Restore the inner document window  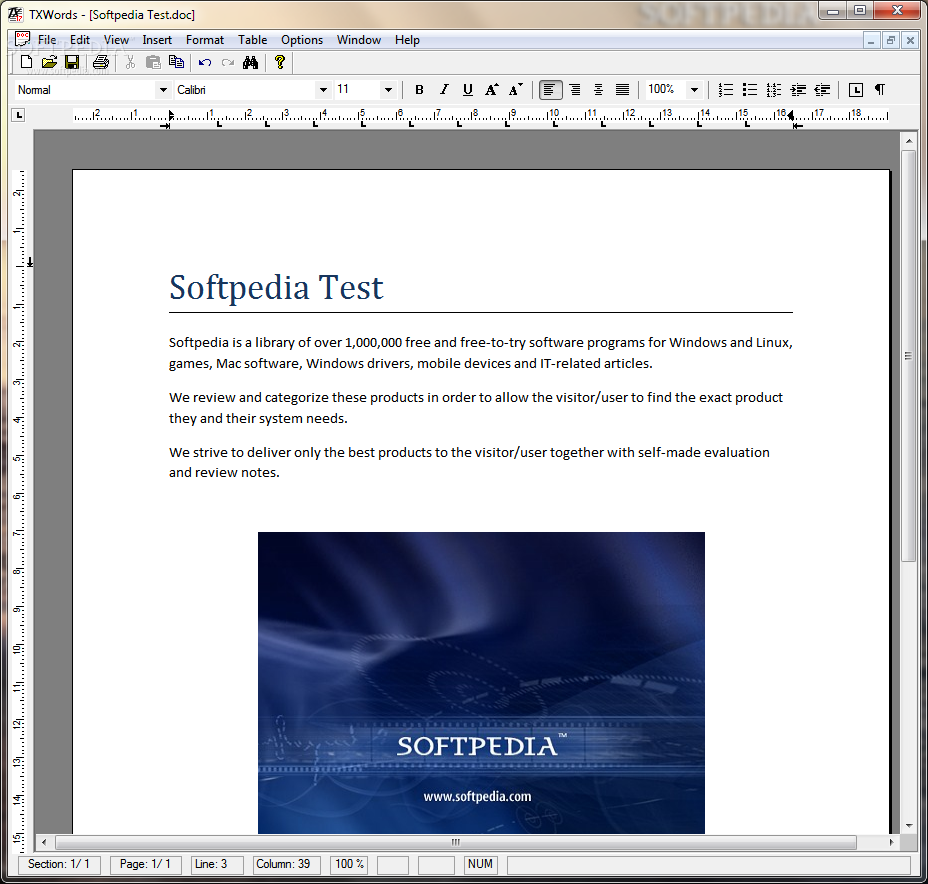890,40
